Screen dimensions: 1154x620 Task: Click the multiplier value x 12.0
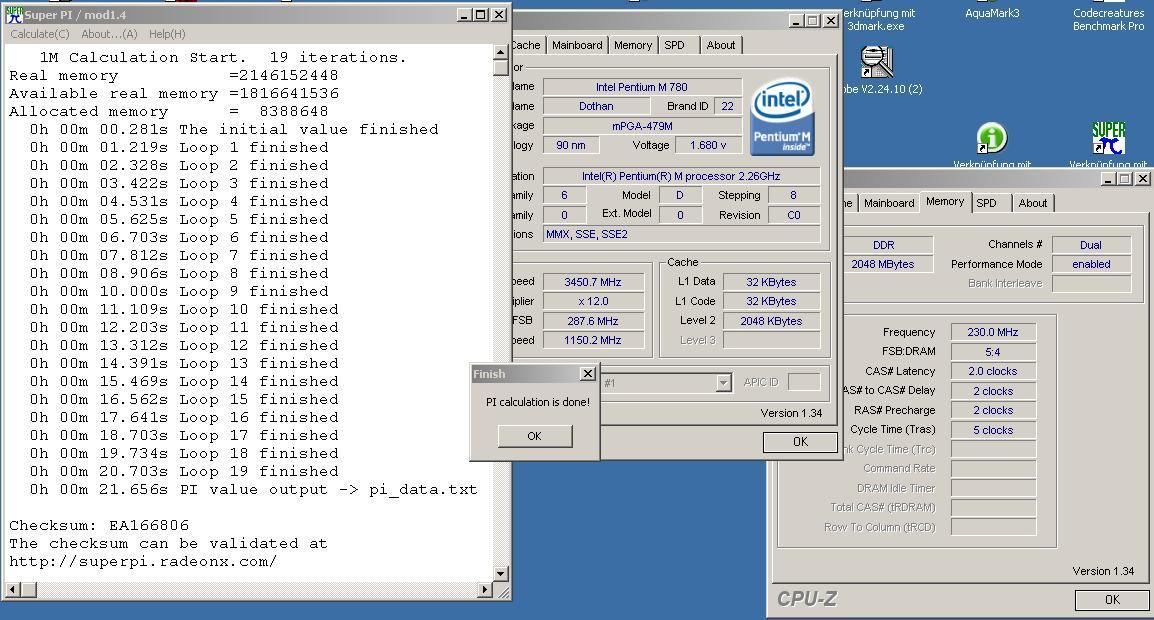pyautogui.click(x=592, y=301)
